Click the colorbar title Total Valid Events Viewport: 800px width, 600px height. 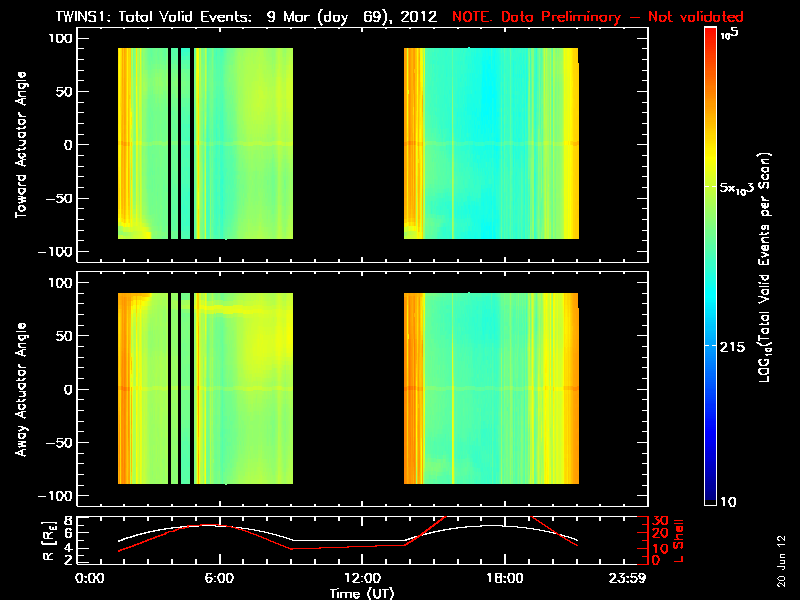coord(764,267)
